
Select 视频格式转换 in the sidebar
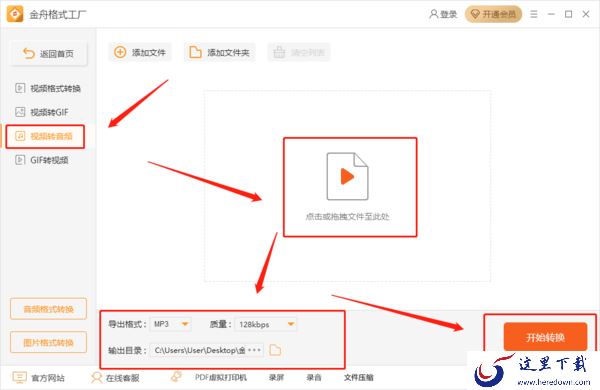(47, 88)
